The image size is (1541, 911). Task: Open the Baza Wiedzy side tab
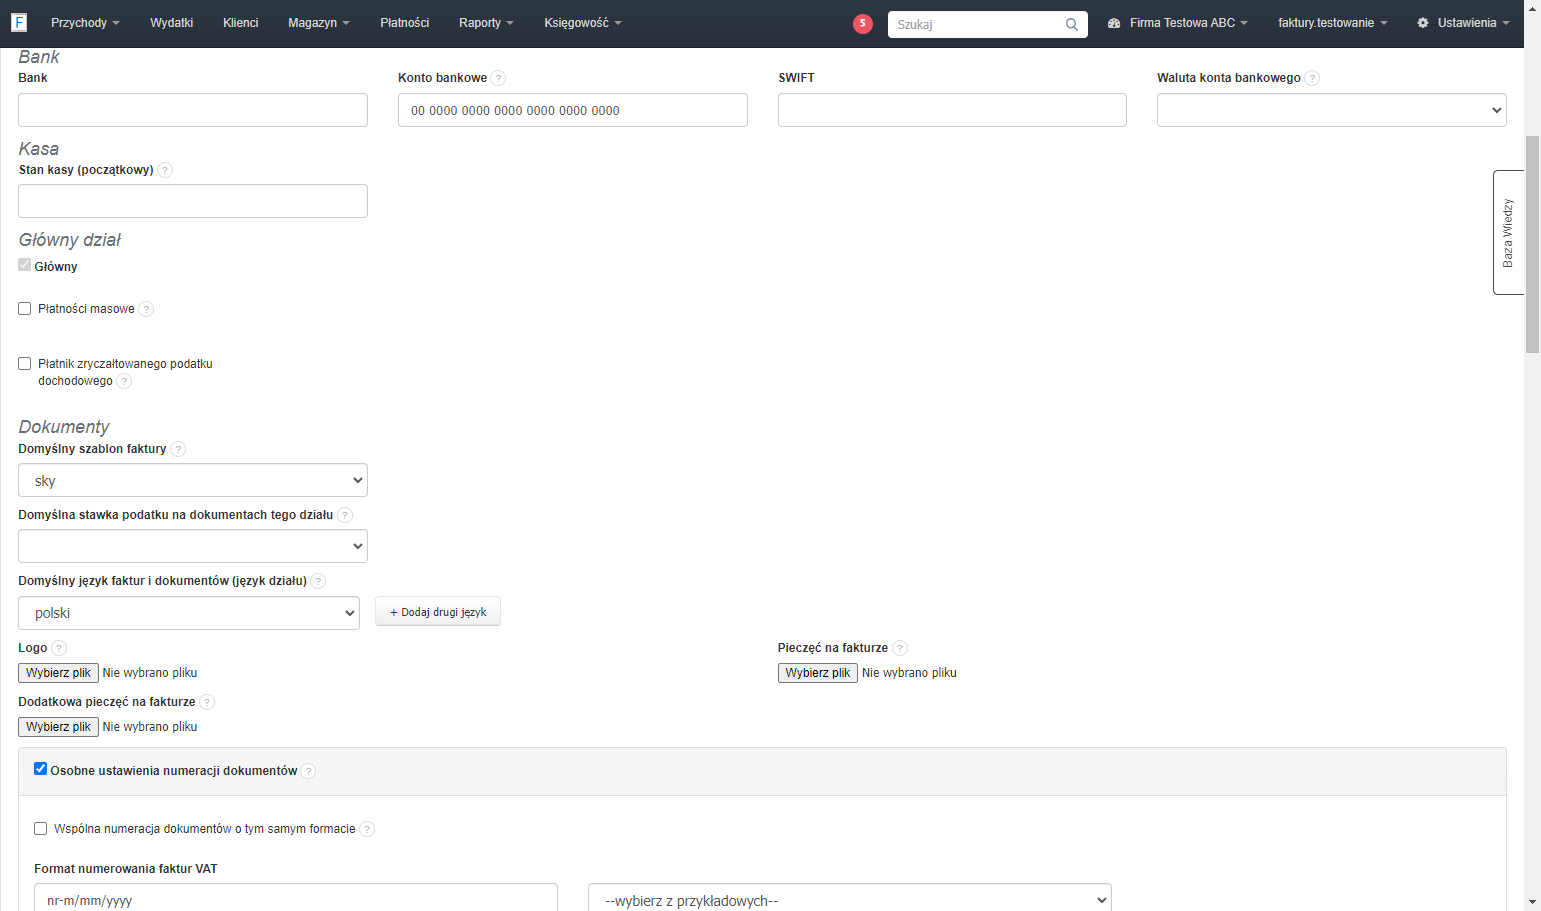coord(1508,233)
